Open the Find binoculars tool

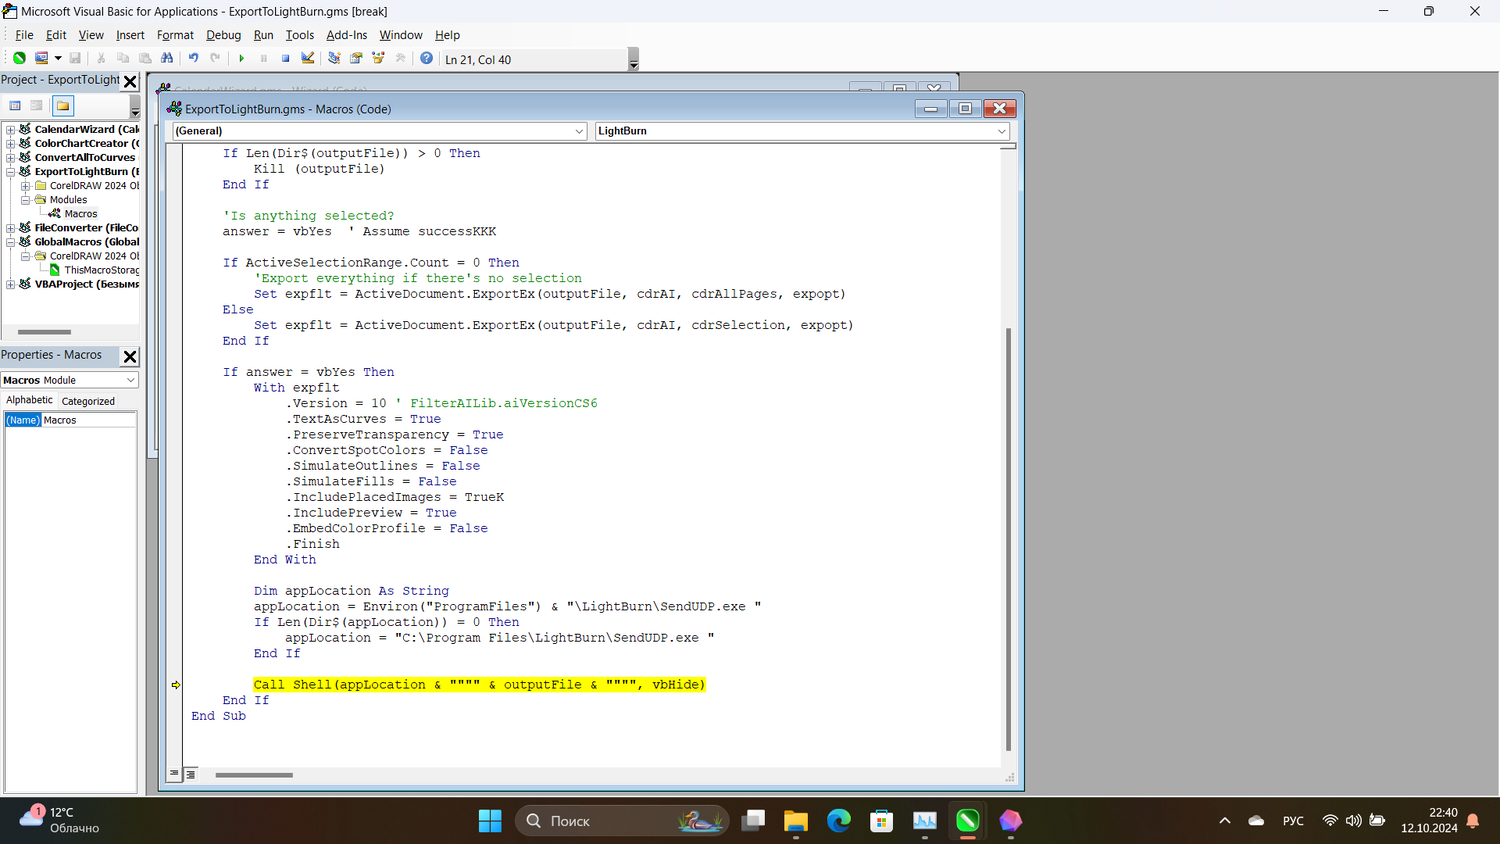pos(167,59)
